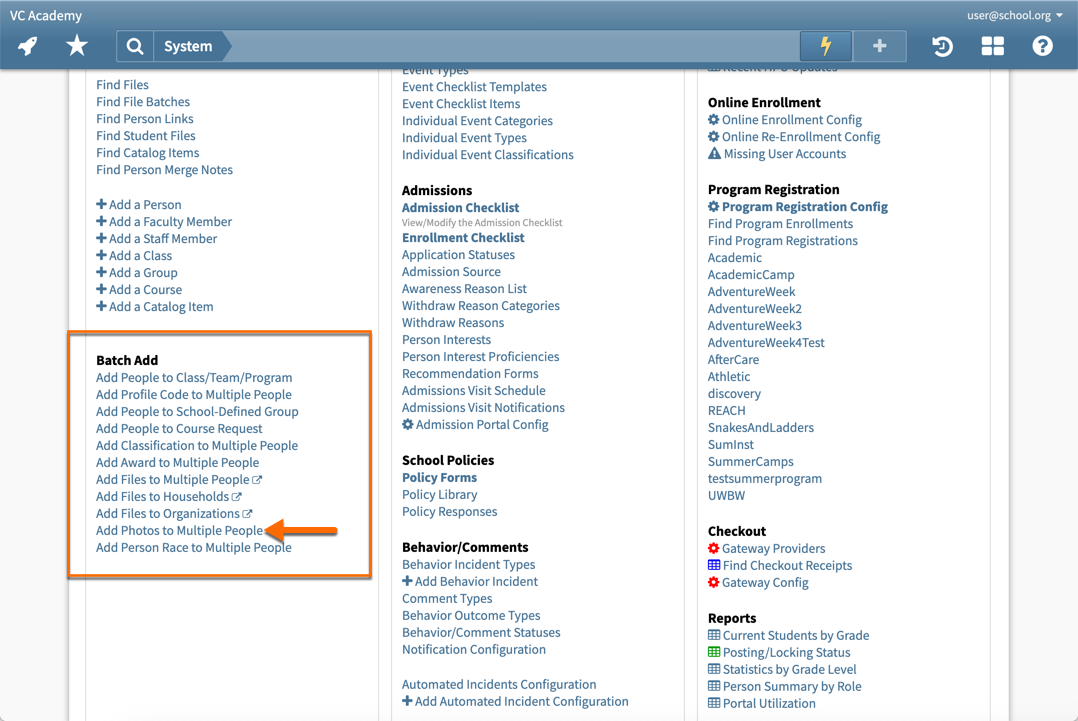Click the plus icon in the top toolbar

[878, 45]
